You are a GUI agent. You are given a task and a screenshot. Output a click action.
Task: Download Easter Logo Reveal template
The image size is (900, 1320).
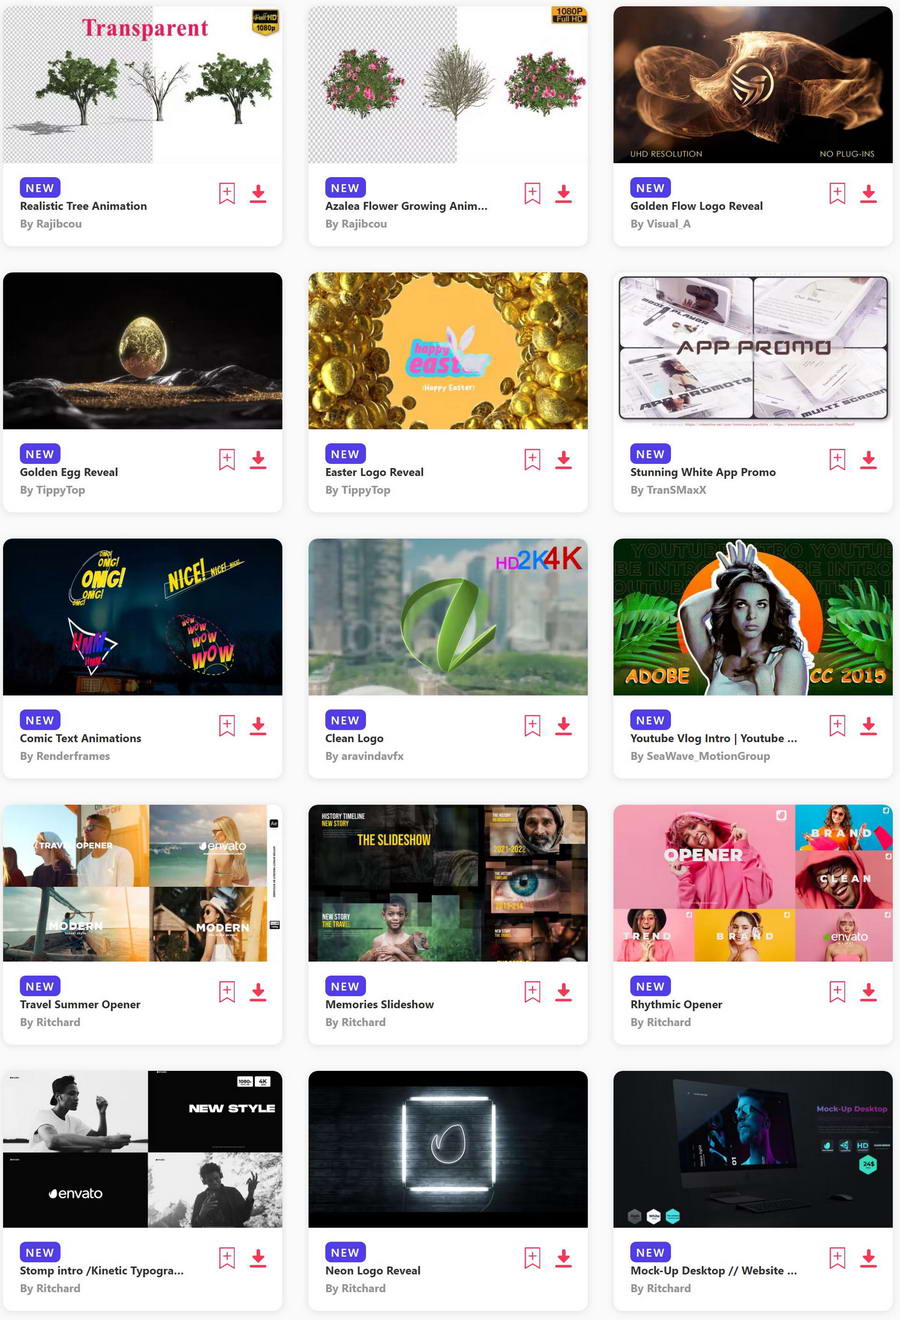pyautogui.click(x=563, y=460)
